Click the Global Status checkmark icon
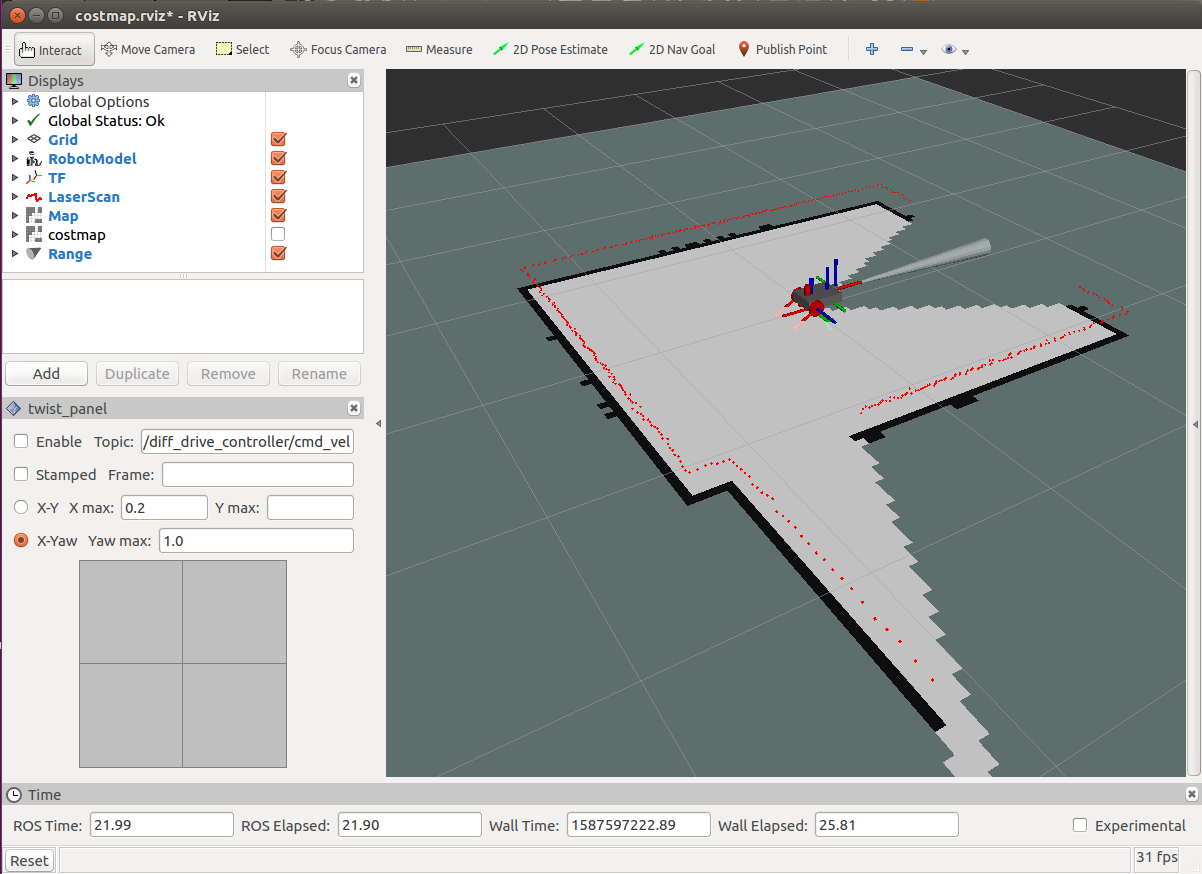This screenshot has height=874, width=1202. (34, 120)
